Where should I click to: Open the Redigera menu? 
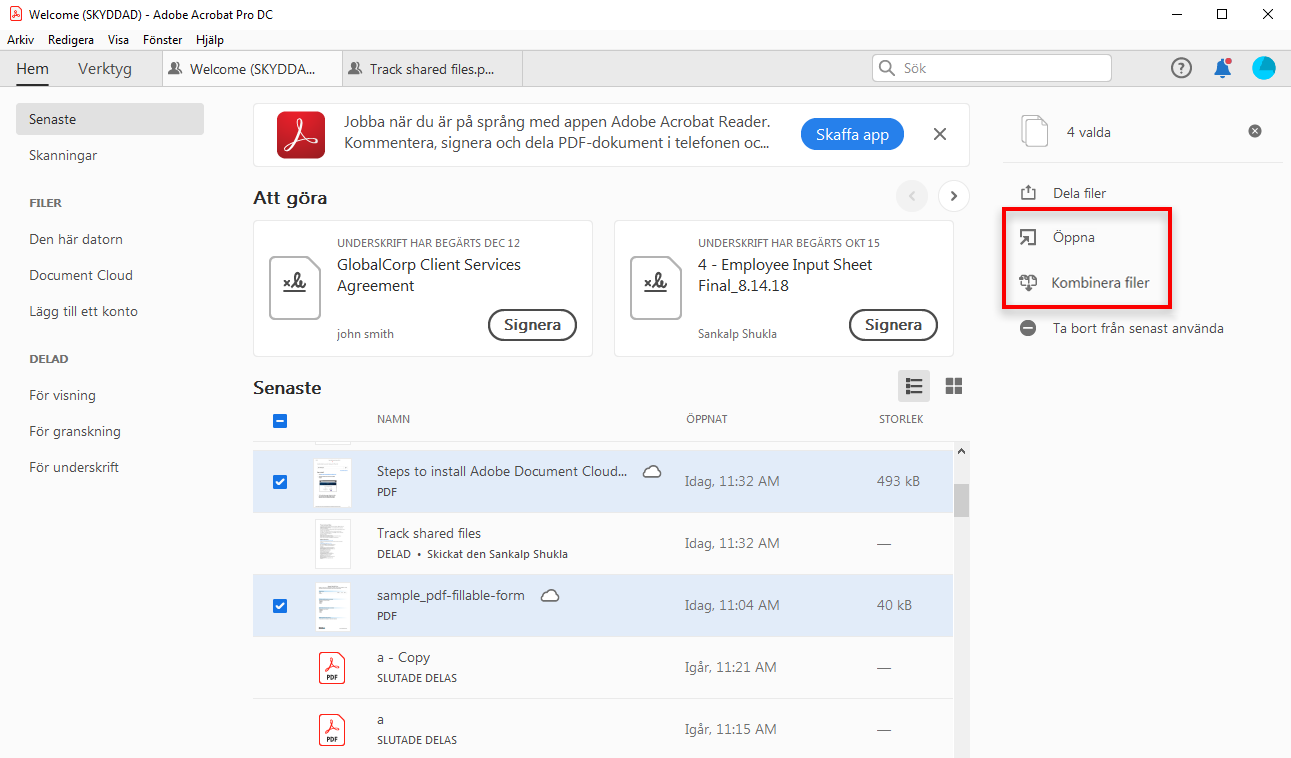[x=71, y=40]
